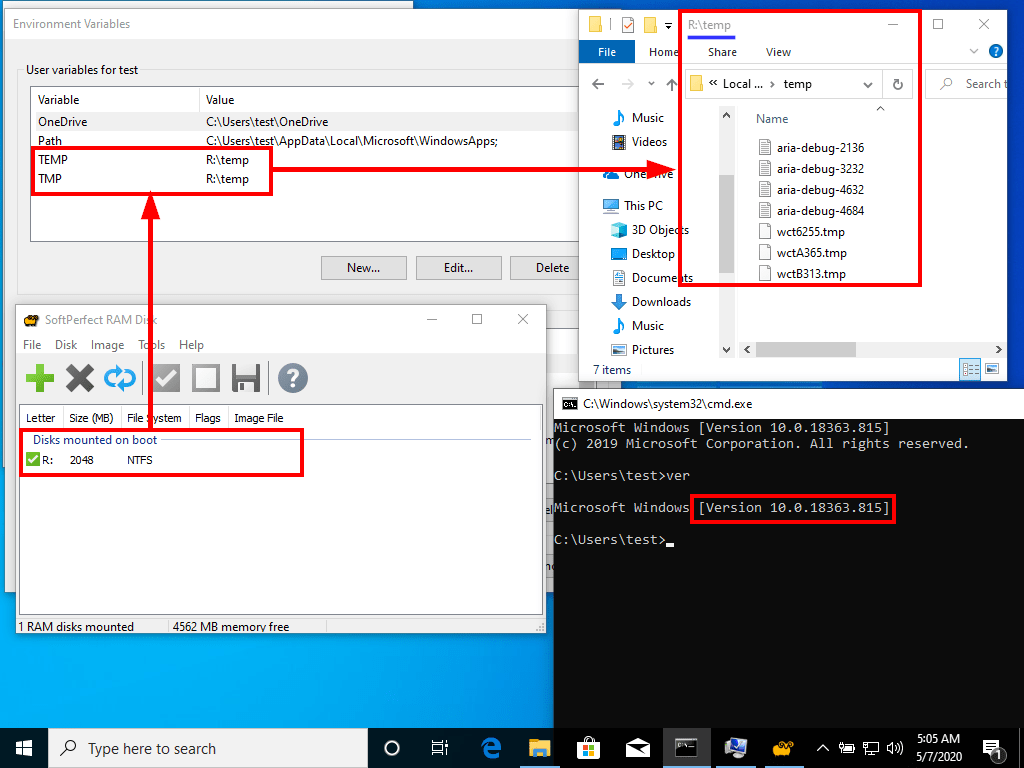Remove the selected RAM disk with the X icon

80,378
